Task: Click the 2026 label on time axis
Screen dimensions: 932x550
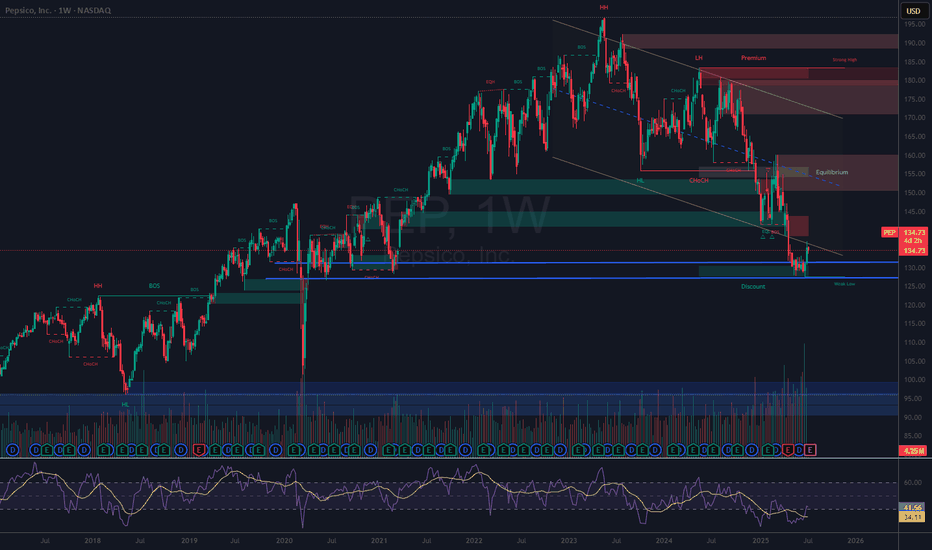Action: click(855, 540)
